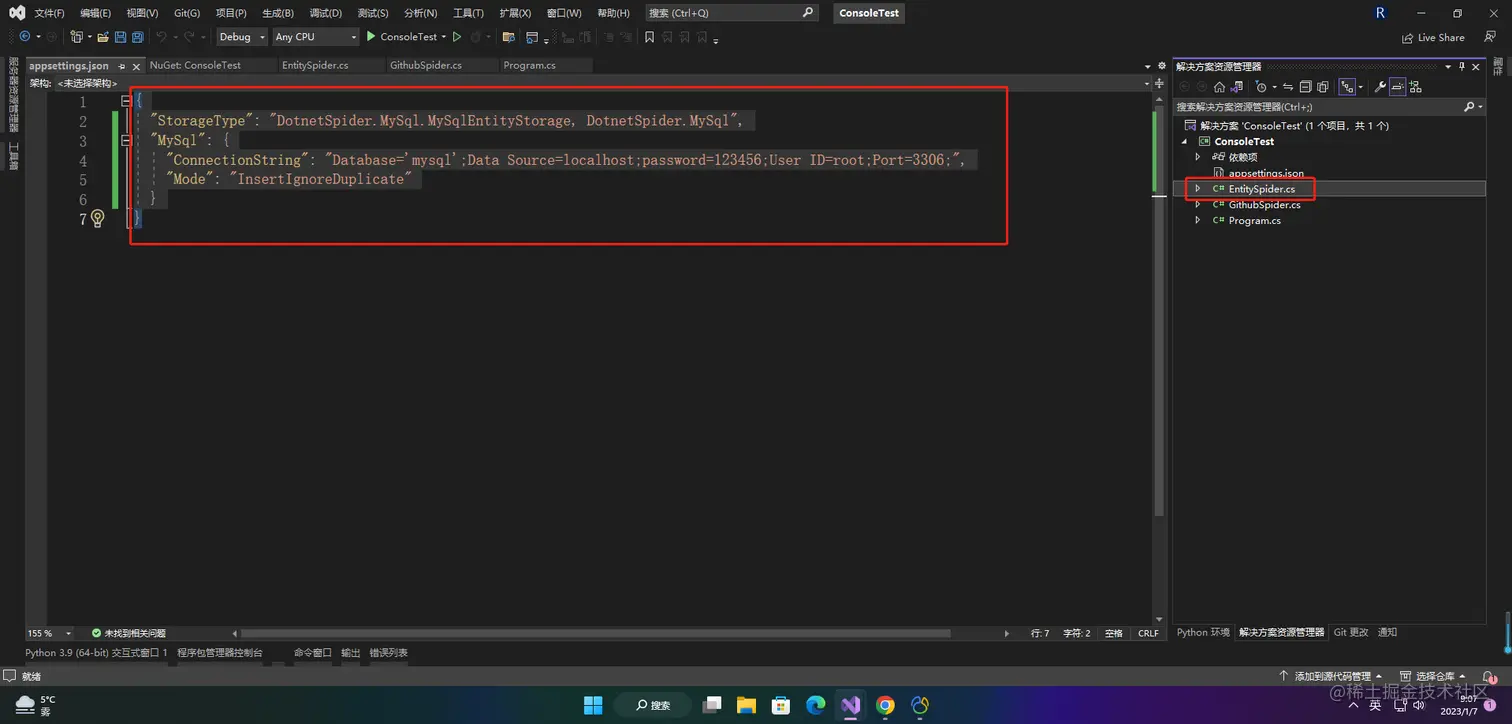Viewport: 1512px width, 724px height.
Task: Expand Program.cs tree node arrow
Action: tap(1198, 220)
